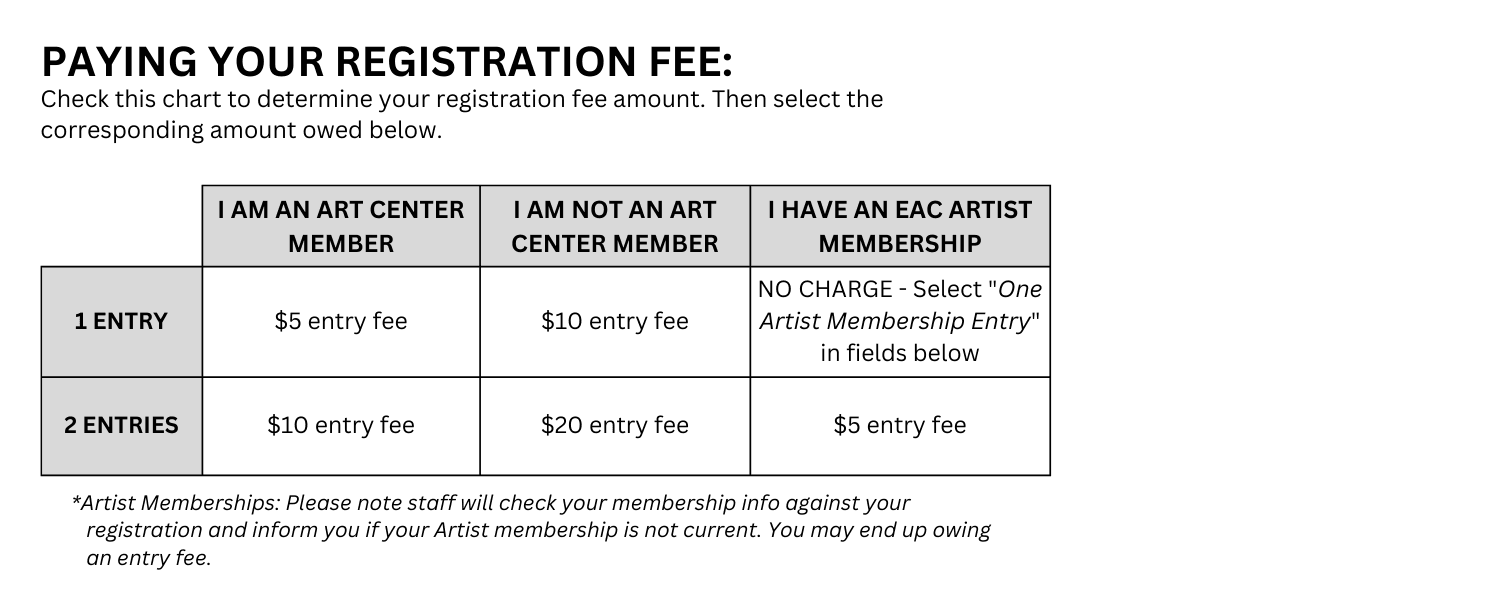Screen dimensions: 1500x600
Task: Click the empty top-left table corner
Action: click(x=122, y=226)
